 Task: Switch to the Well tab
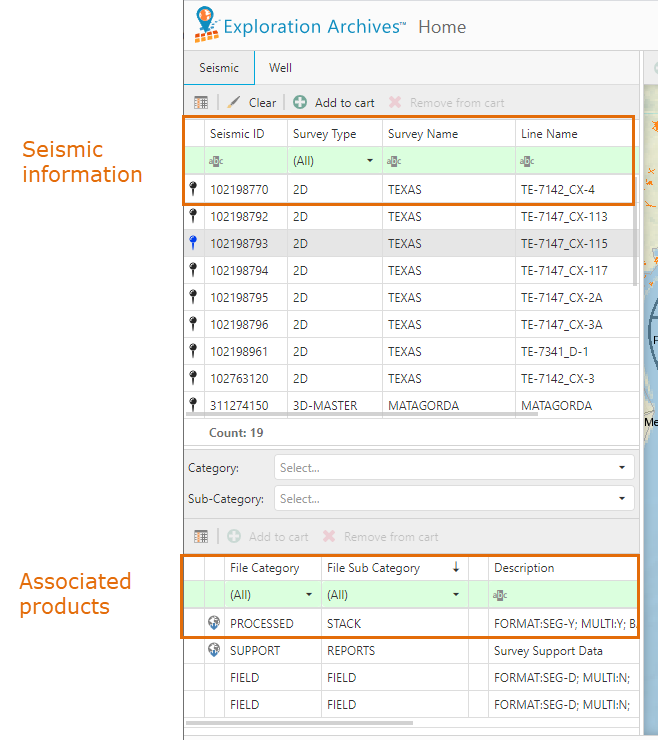coord(280,68)
